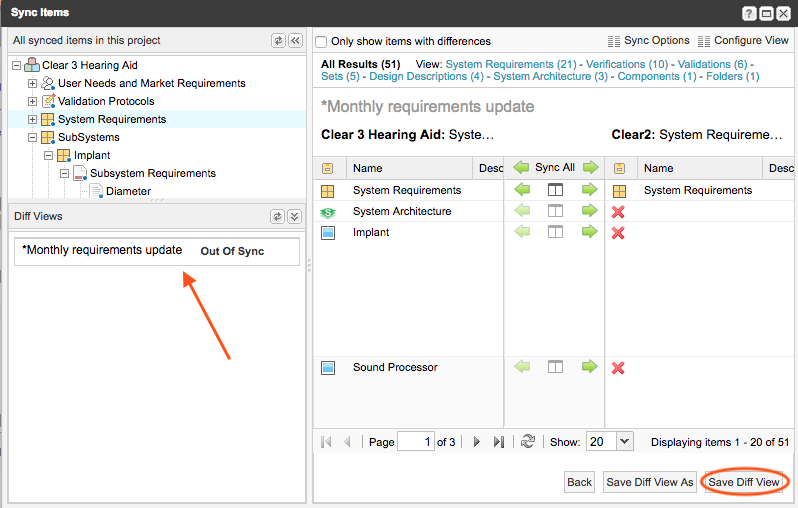Click Sync All left arrow in header
The image size is (798, 508).
521,168
